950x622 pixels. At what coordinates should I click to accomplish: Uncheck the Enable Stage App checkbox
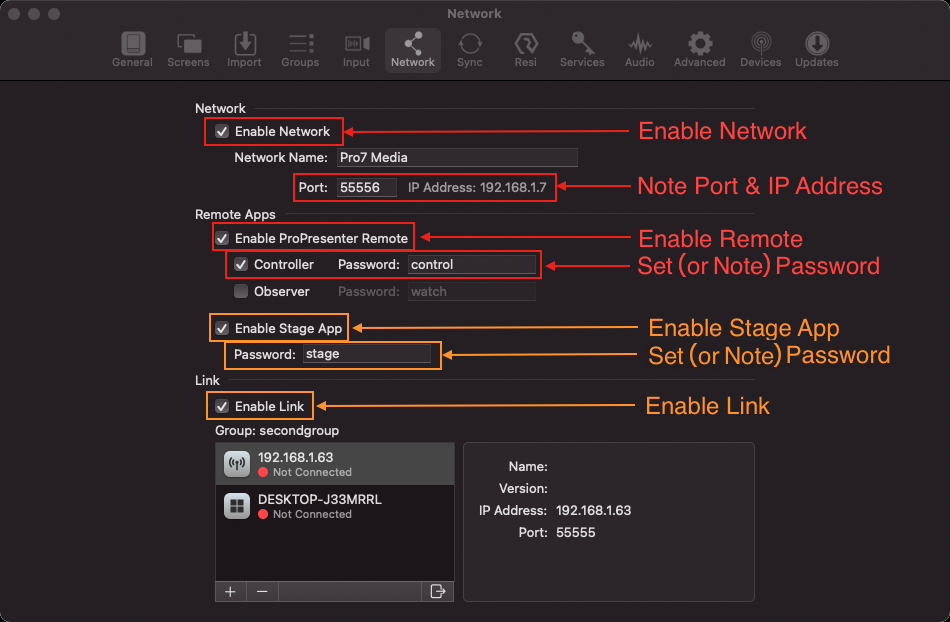[x=222, y=328]
